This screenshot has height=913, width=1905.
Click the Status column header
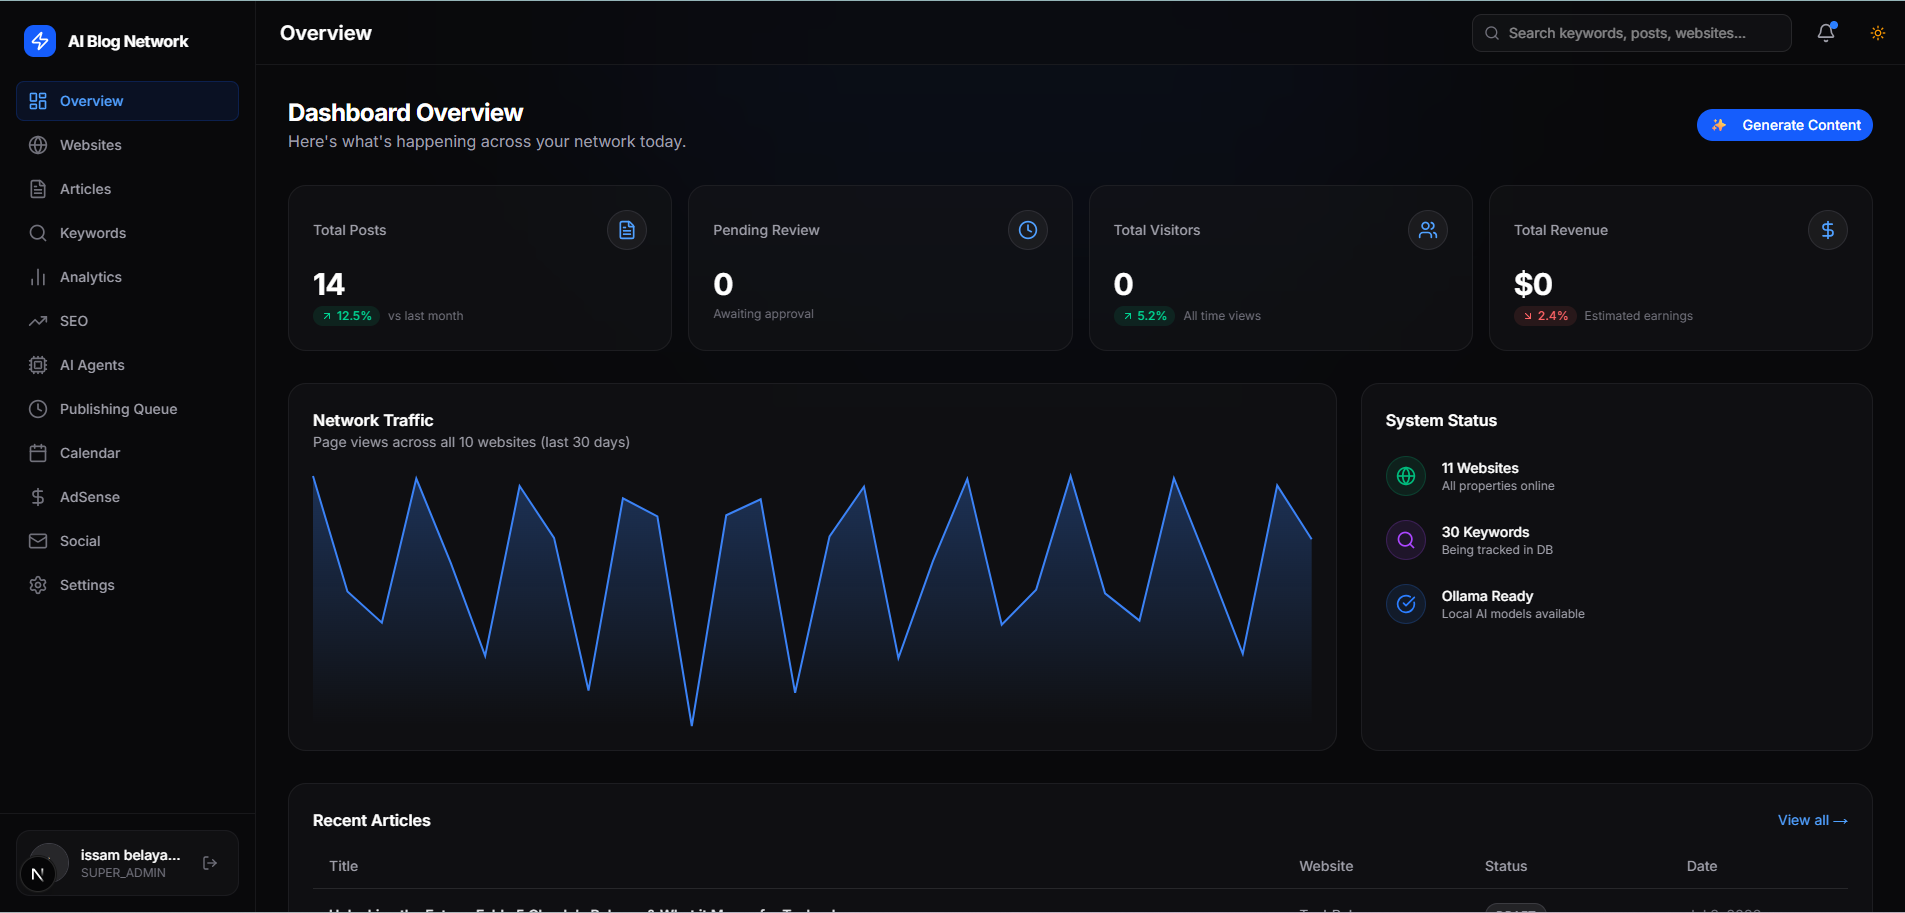pyautogui.click(x=1505, y=866)
